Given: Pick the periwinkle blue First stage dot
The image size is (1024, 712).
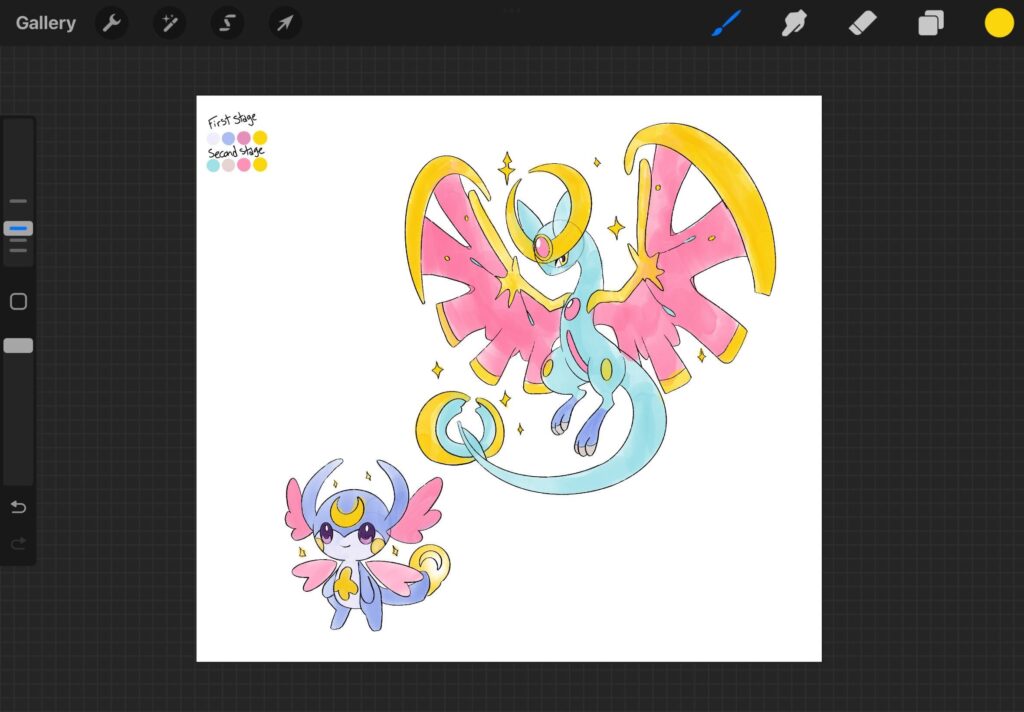Looking at the screenshot, I should pyautogui.click(x=228, y=138).
